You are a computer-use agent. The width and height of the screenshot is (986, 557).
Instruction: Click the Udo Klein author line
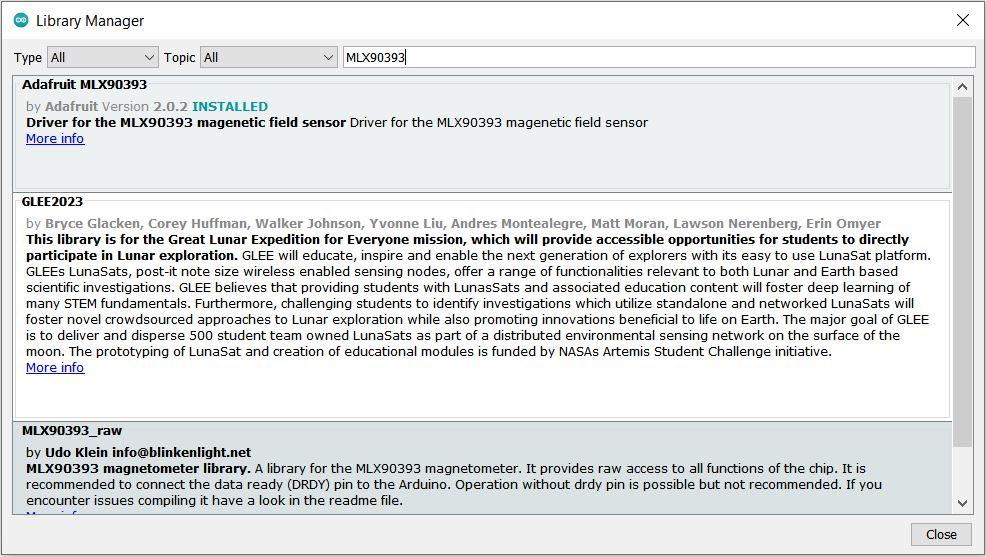(x=138, y=452)
